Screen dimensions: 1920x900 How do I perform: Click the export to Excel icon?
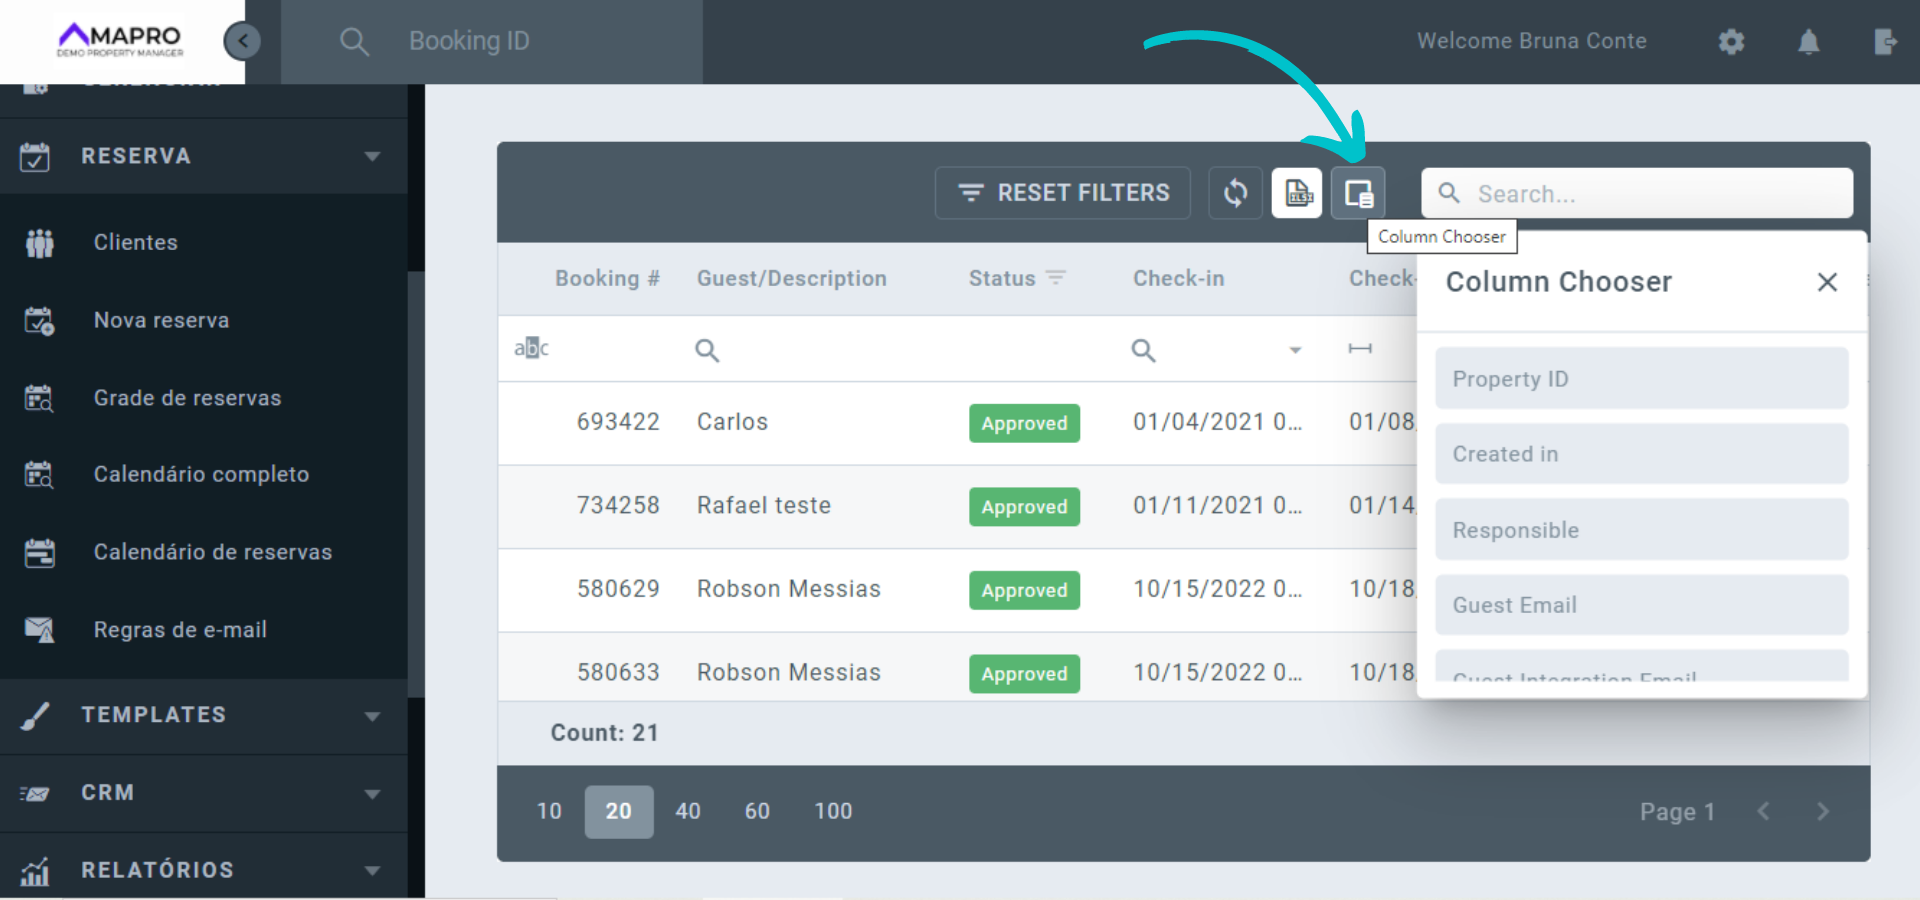point(1297,193)
